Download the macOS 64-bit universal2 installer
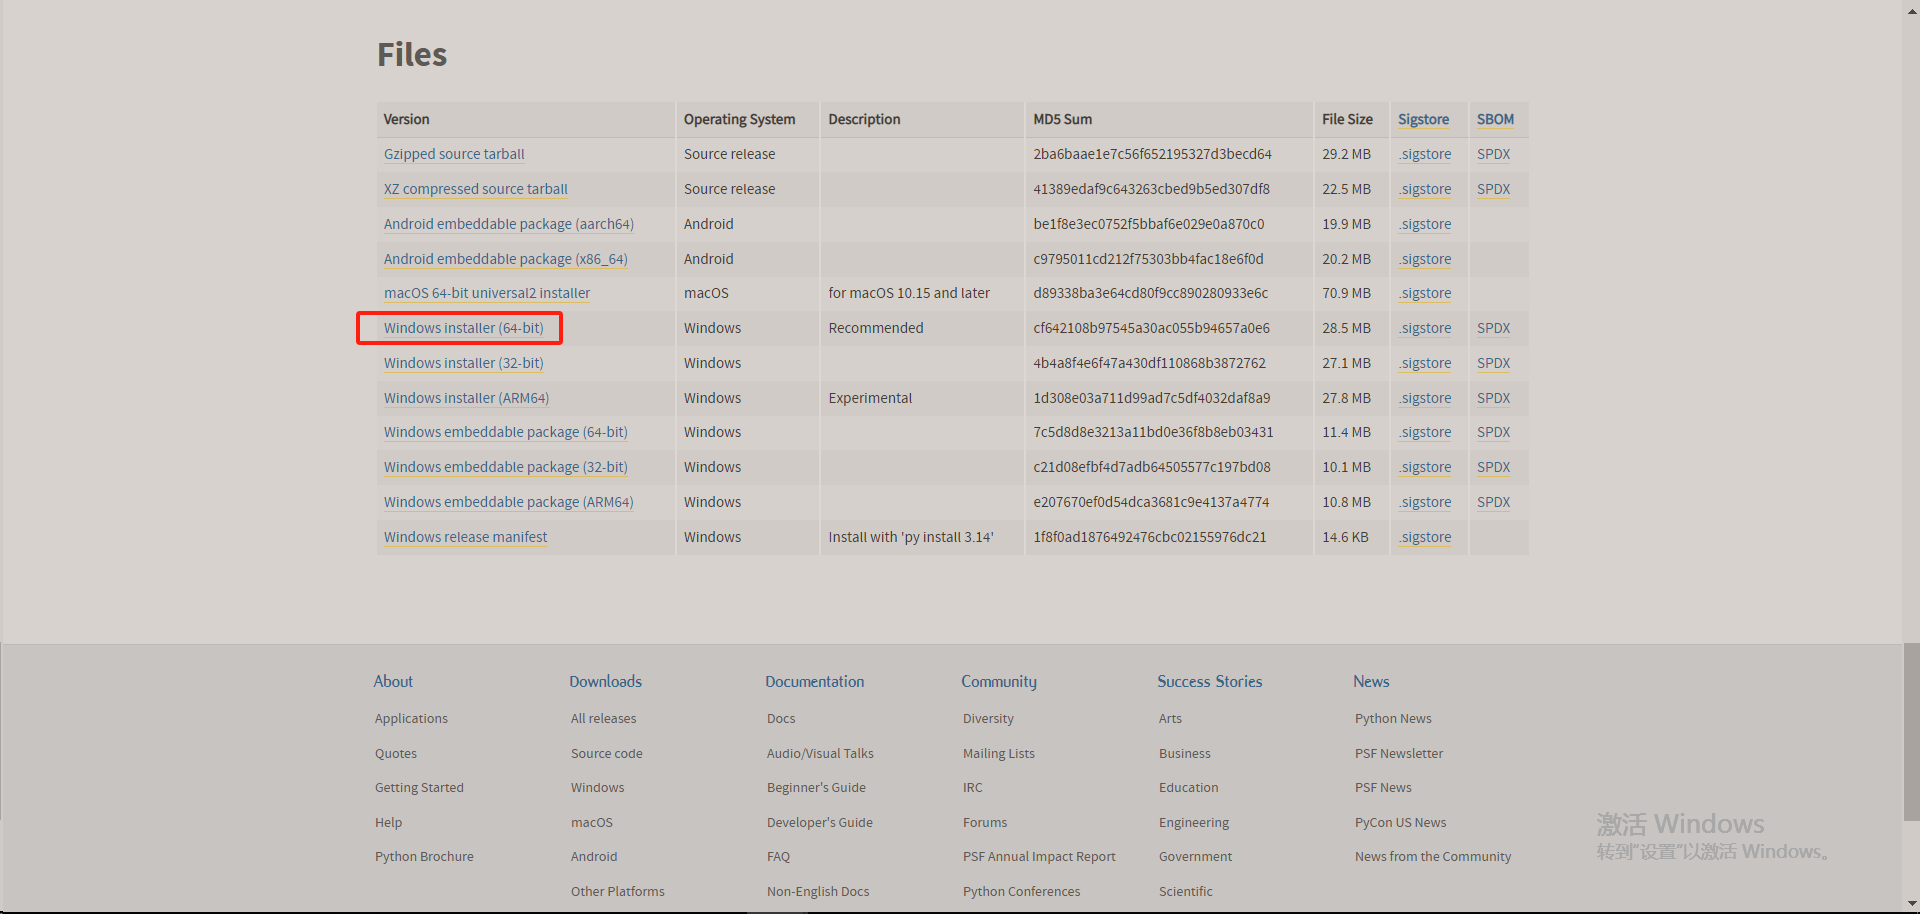 [x=486, y=293]
